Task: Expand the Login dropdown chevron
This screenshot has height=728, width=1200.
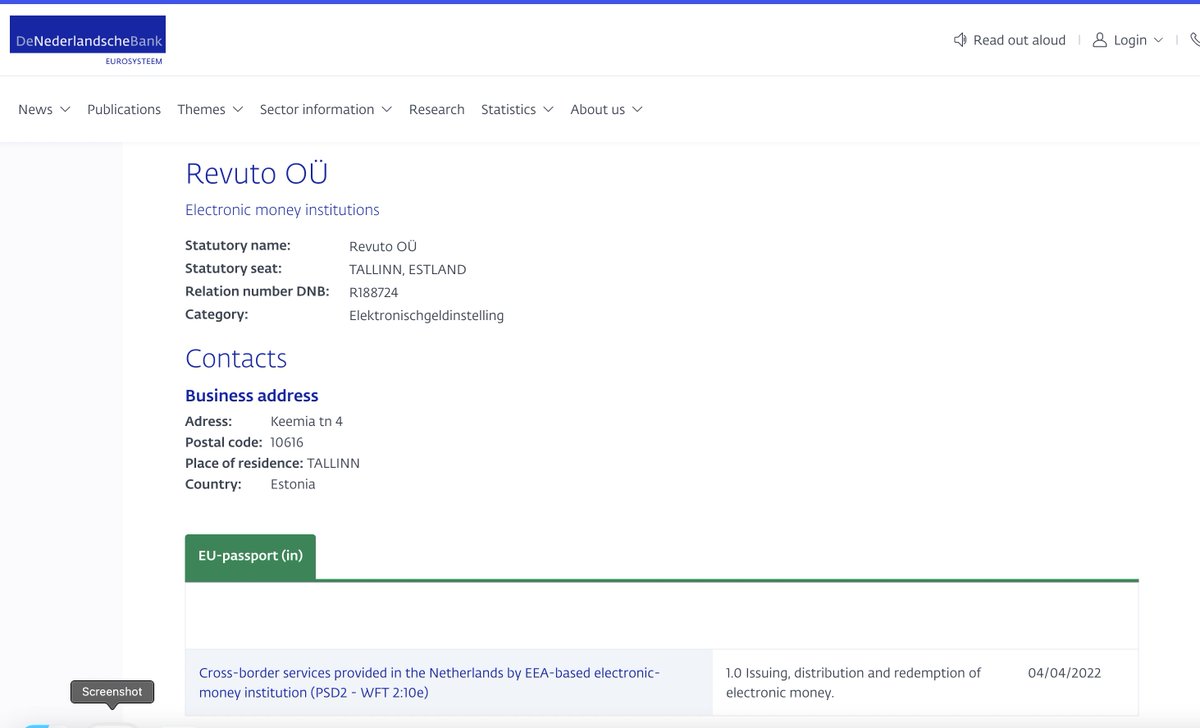Action: tap(1158, 40)
